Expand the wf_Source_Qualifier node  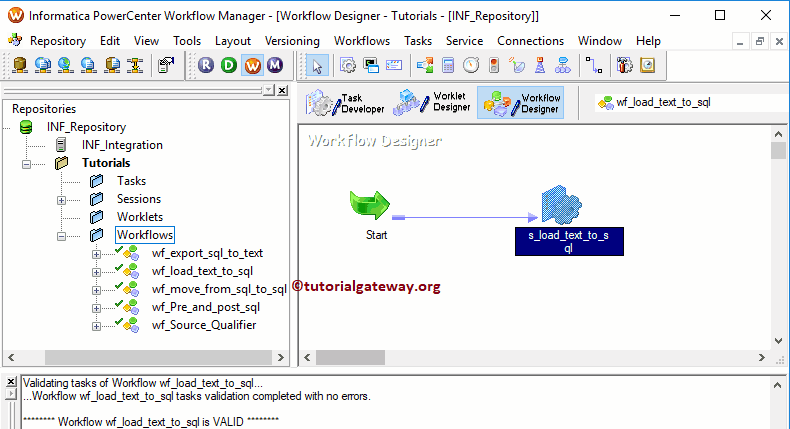tap(96, 326)
